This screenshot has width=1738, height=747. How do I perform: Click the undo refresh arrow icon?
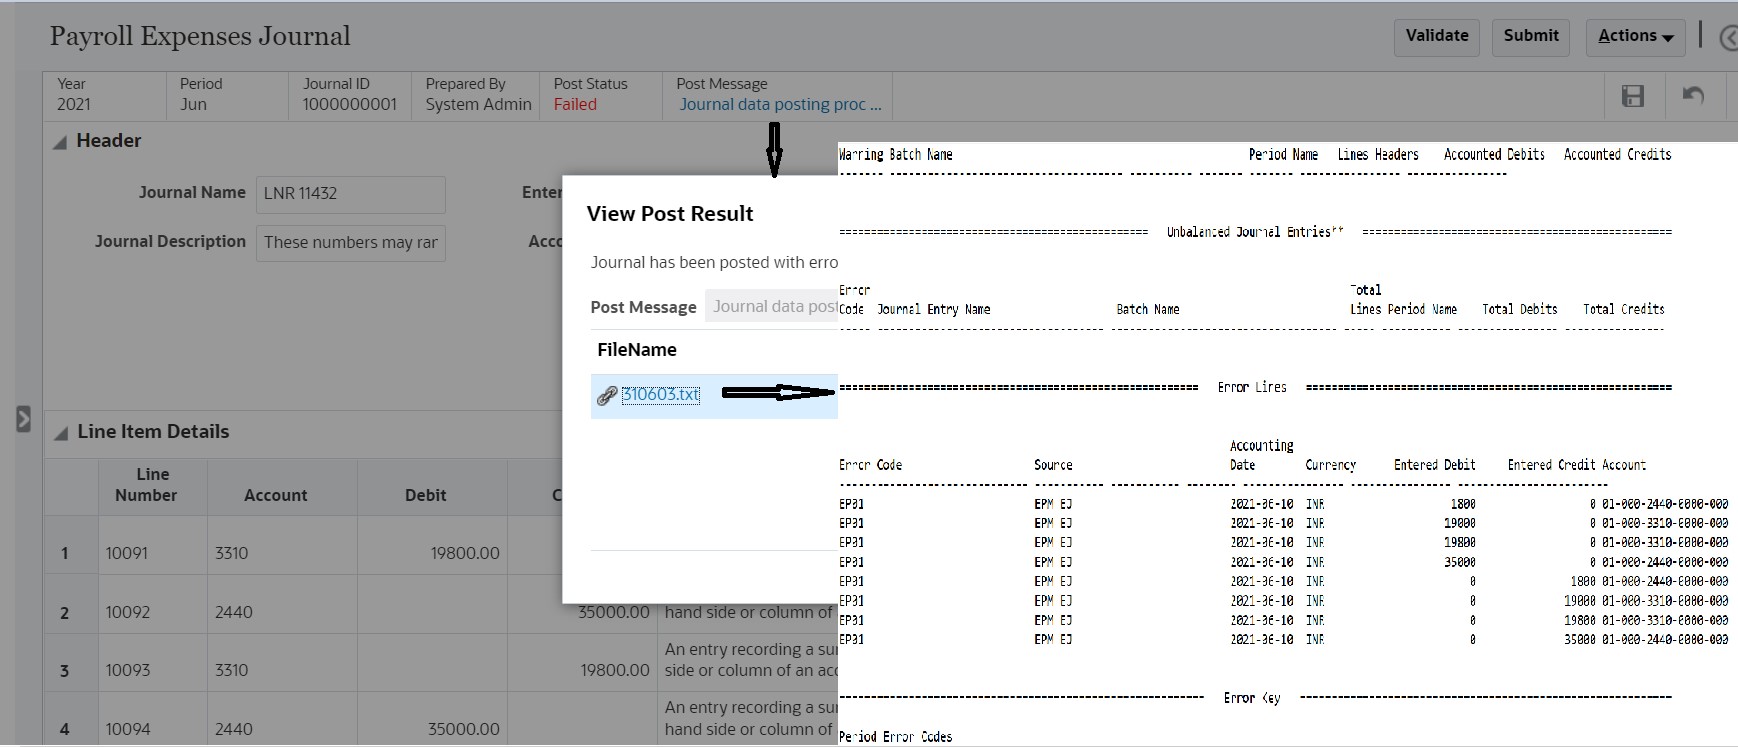point(1693,96)
